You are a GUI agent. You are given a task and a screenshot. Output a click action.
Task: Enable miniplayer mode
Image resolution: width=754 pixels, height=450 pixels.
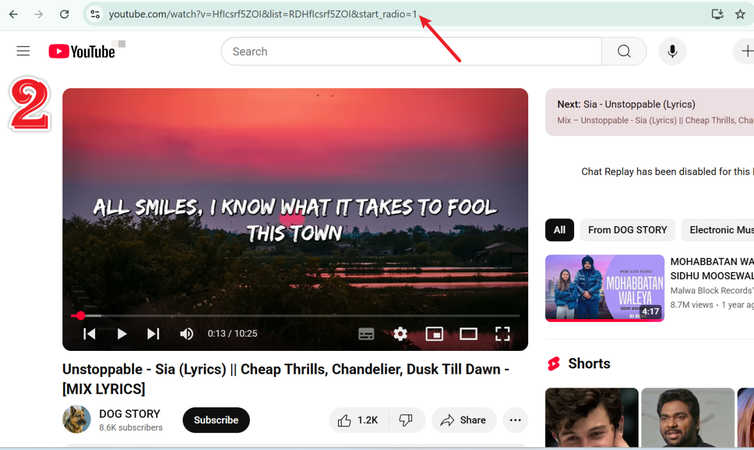[434, 334]
